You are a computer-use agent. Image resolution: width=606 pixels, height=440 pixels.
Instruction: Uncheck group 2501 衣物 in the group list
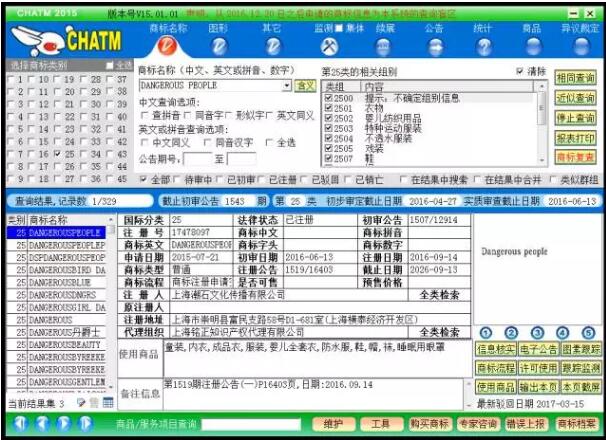329,110
